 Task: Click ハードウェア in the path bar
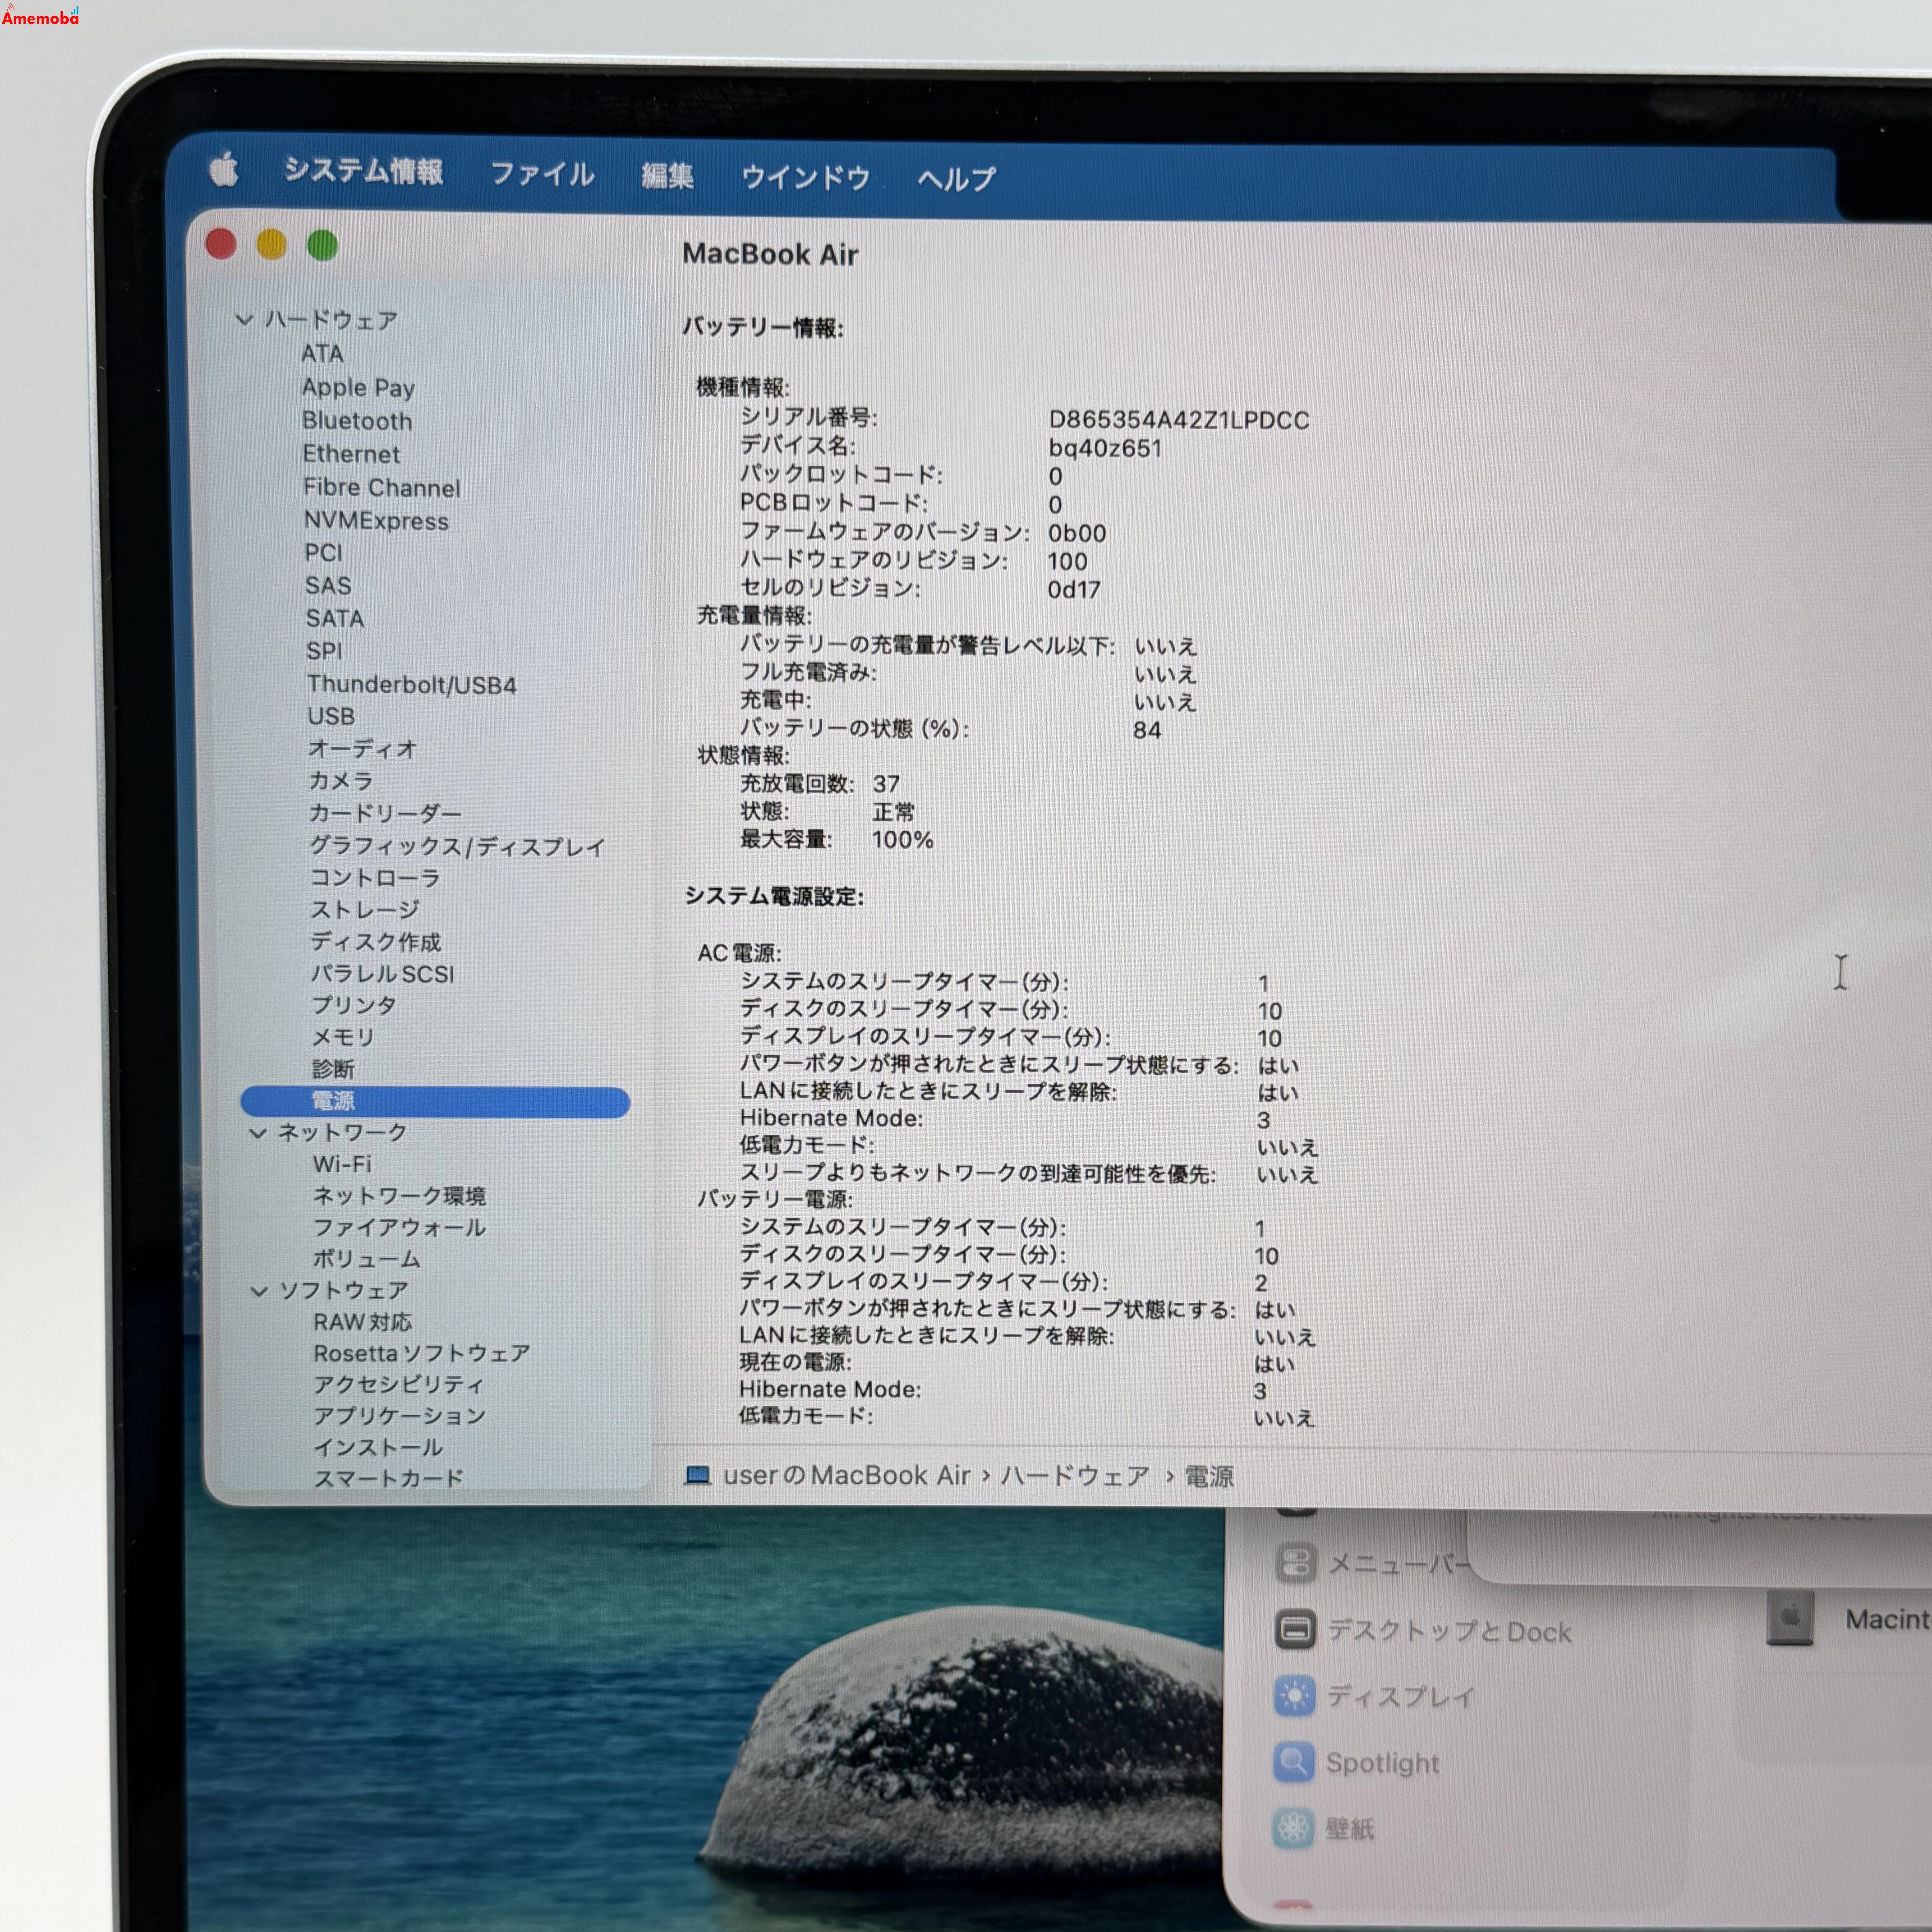pos(1075,1476)
